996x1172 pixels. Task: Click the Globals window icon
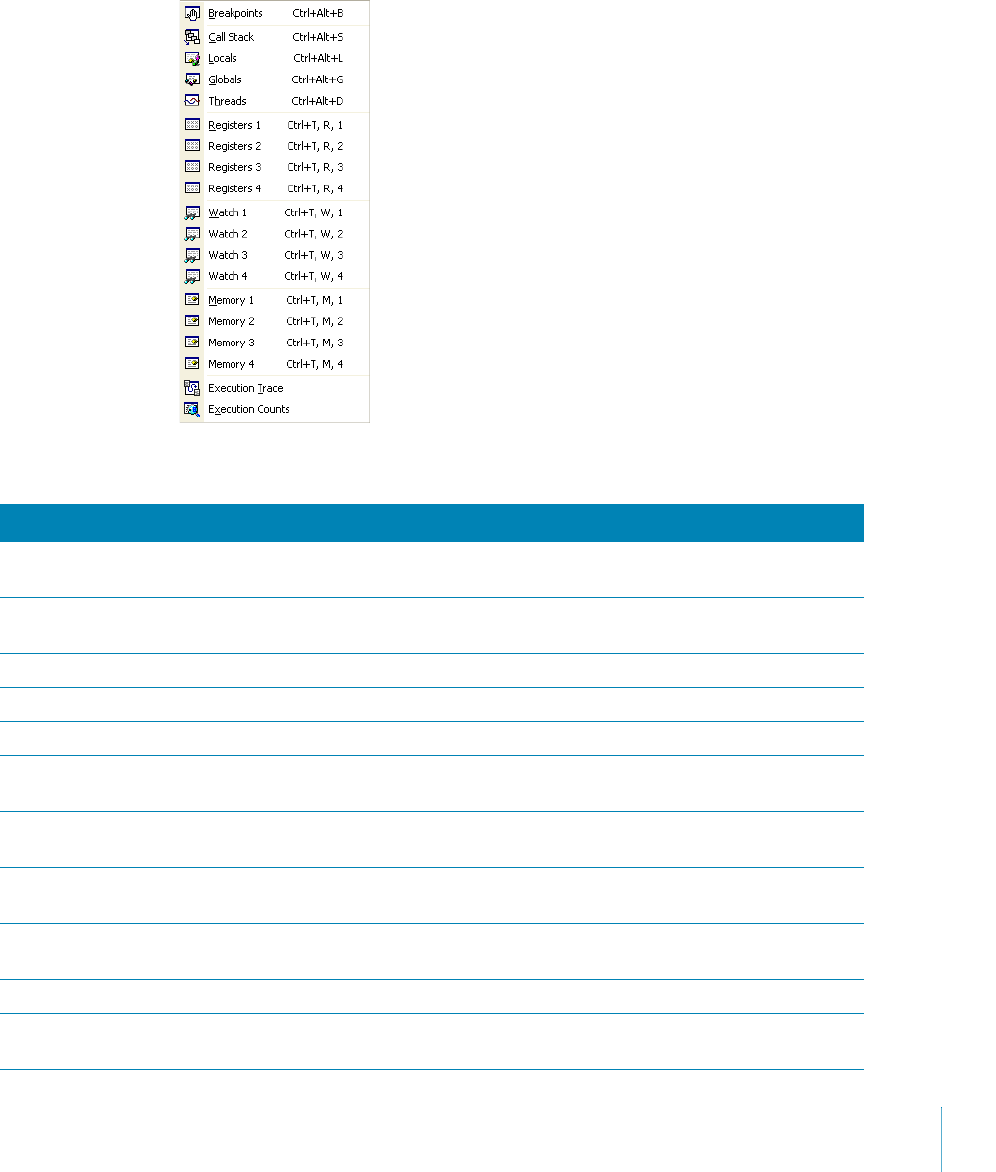coord(192,79)
